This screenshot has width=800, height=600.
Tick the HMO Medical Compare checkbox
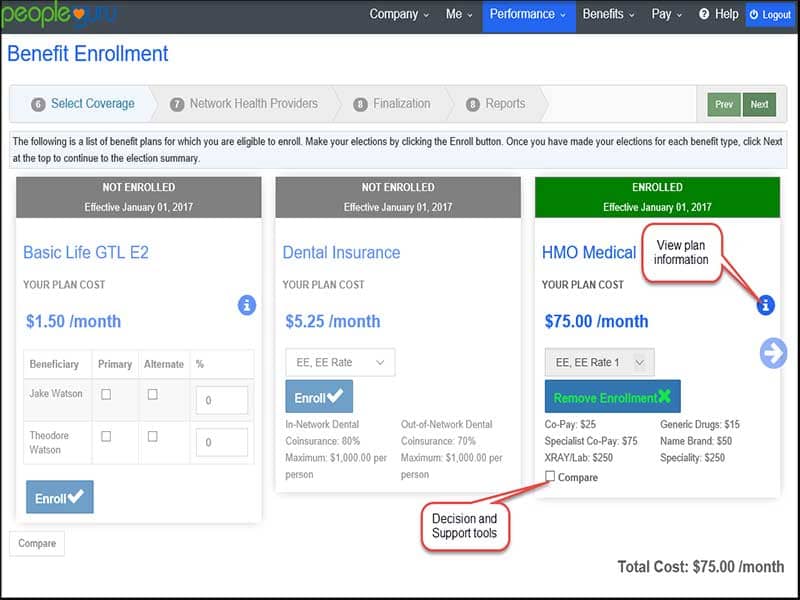tap(551, 477)
